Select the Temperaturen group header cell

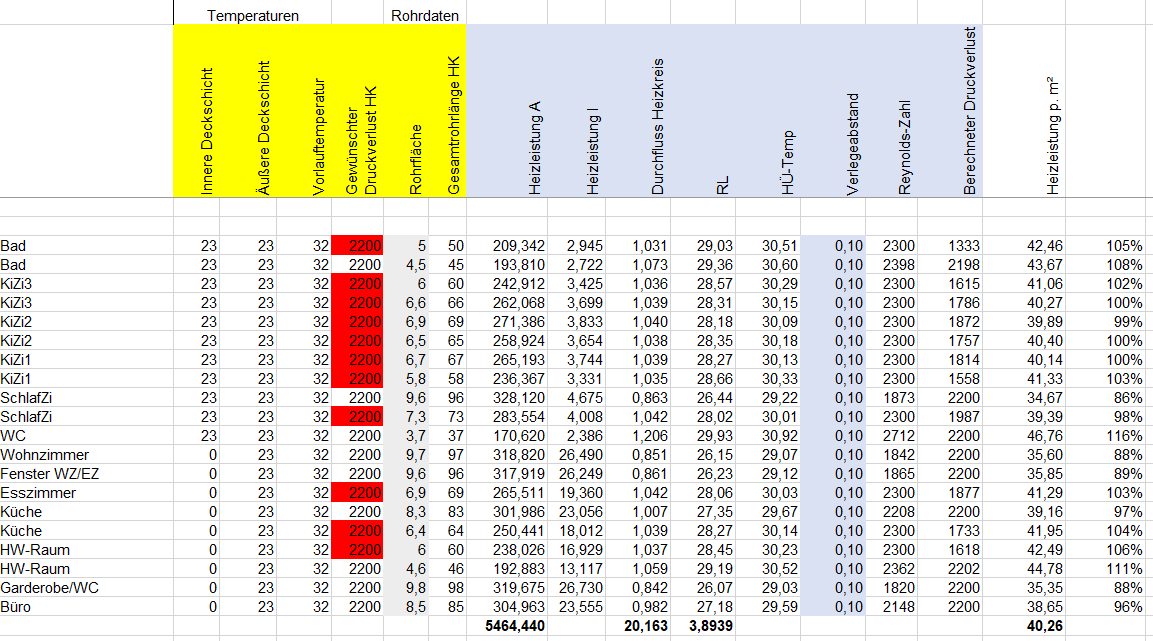coord(252,15)
